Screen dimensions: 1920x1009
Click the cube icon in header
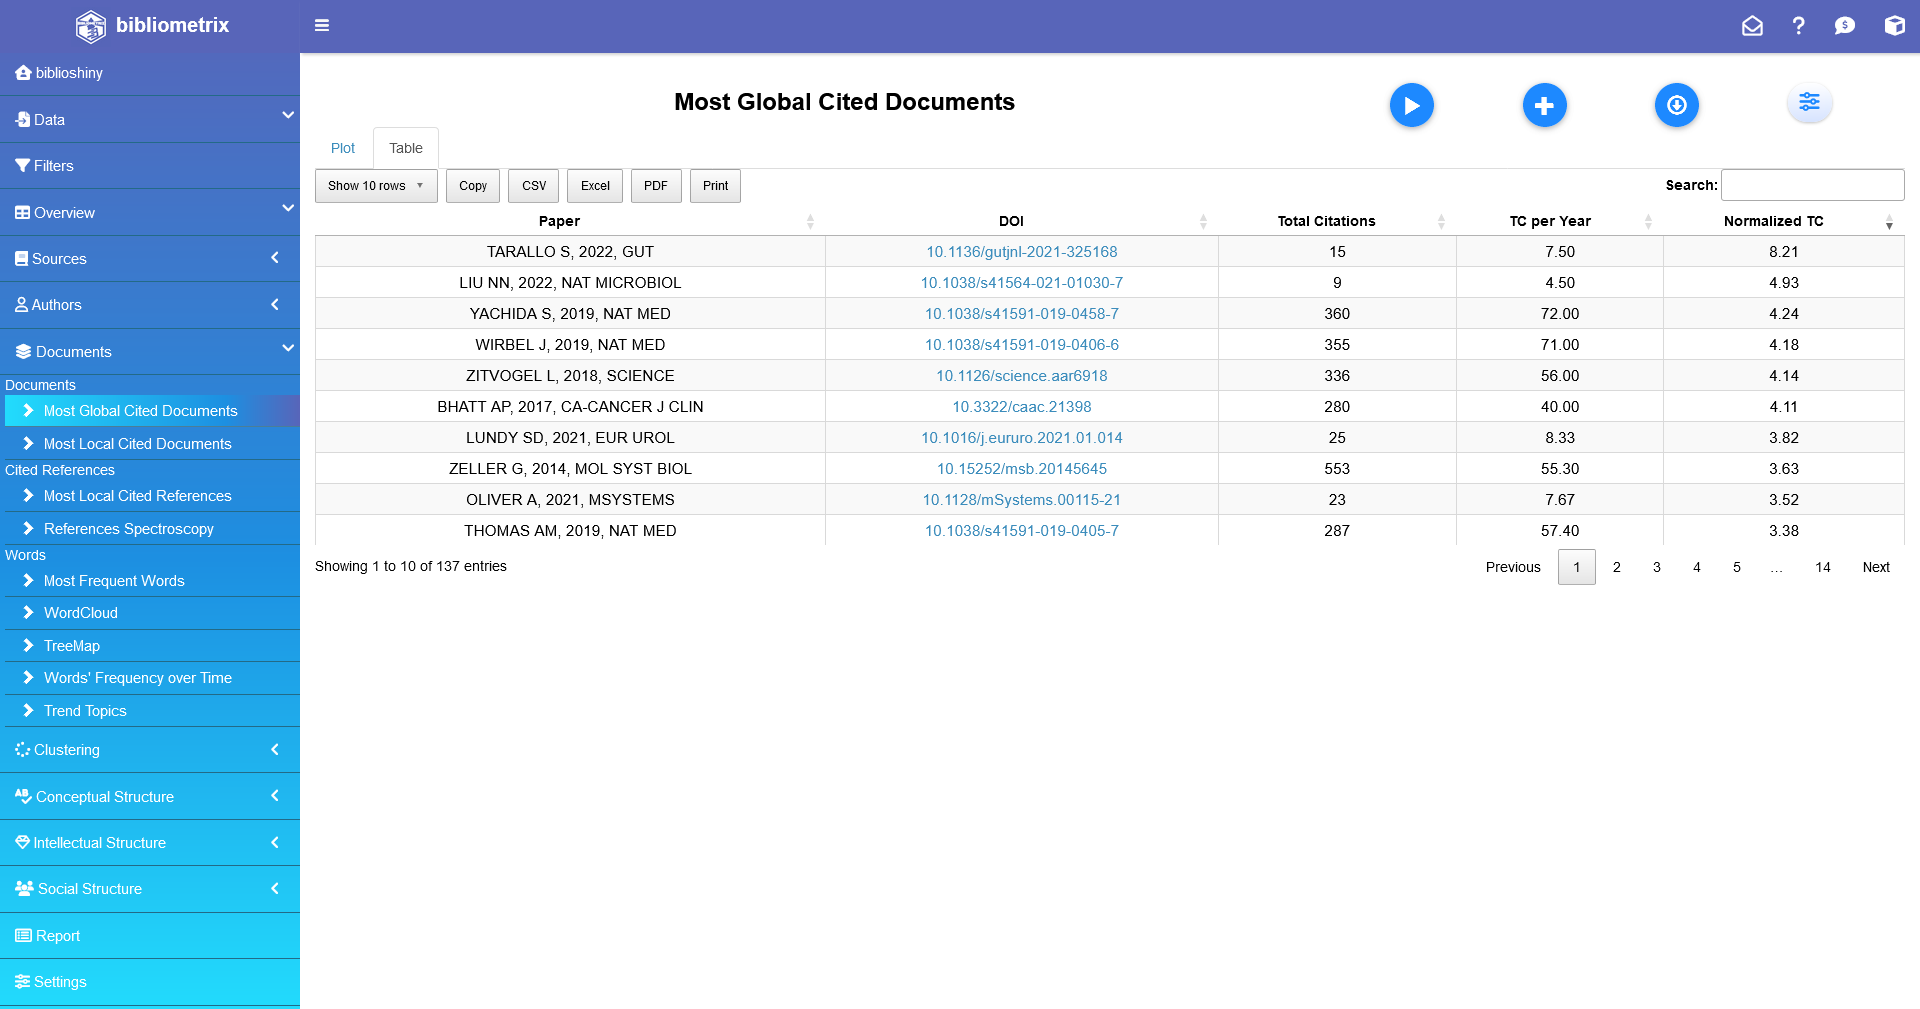click(x=1894, y=26)
